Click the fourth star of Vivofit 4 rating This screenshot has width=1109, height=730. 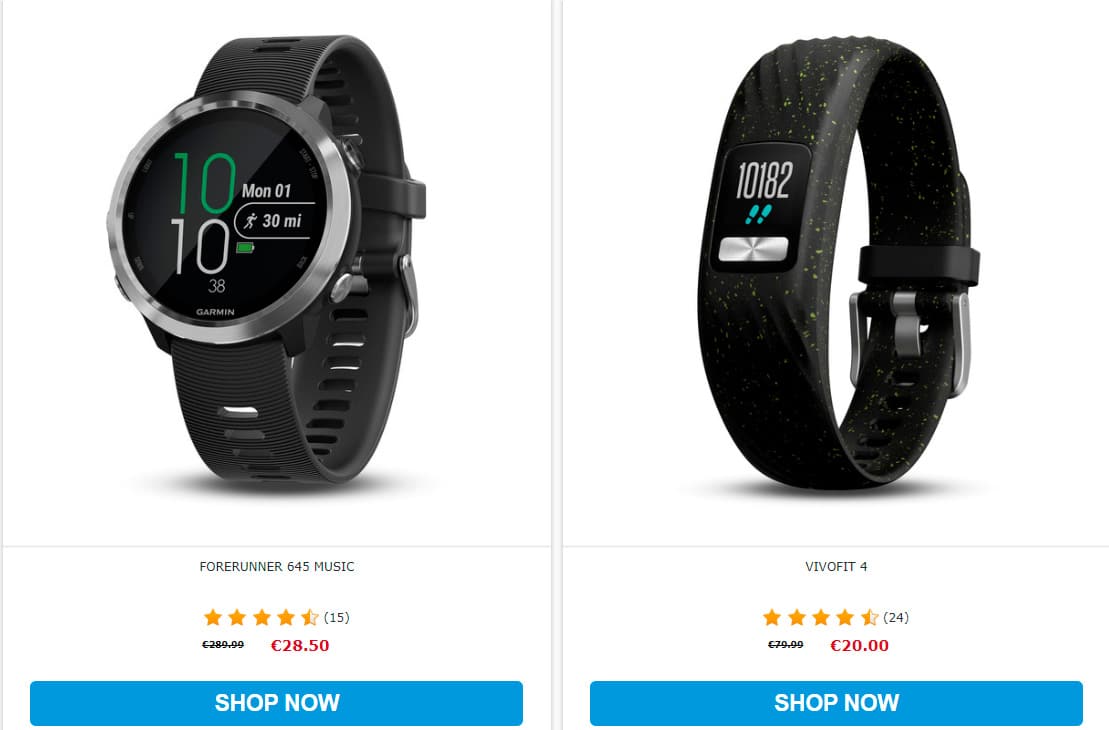[x=845, y=618]
